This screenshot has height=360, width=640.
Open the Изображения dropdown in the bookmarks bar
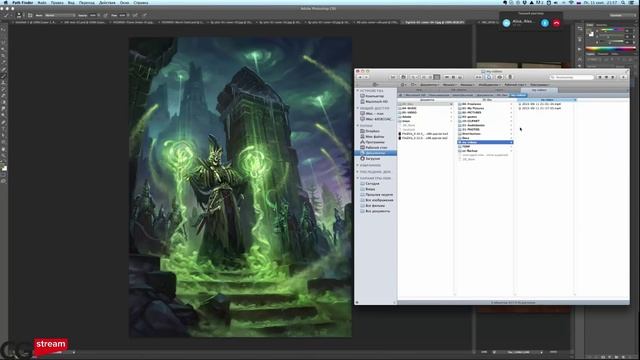[489, 85]
